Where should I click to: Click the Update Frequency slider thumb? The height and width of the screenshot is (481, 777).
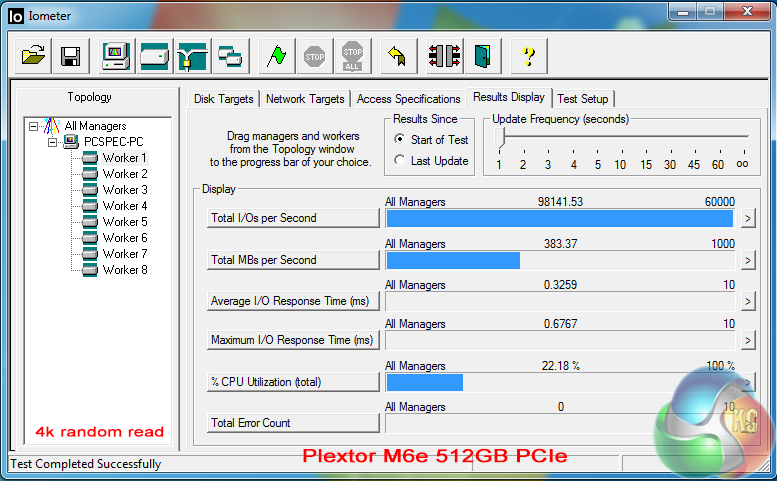tap(500, 137)
